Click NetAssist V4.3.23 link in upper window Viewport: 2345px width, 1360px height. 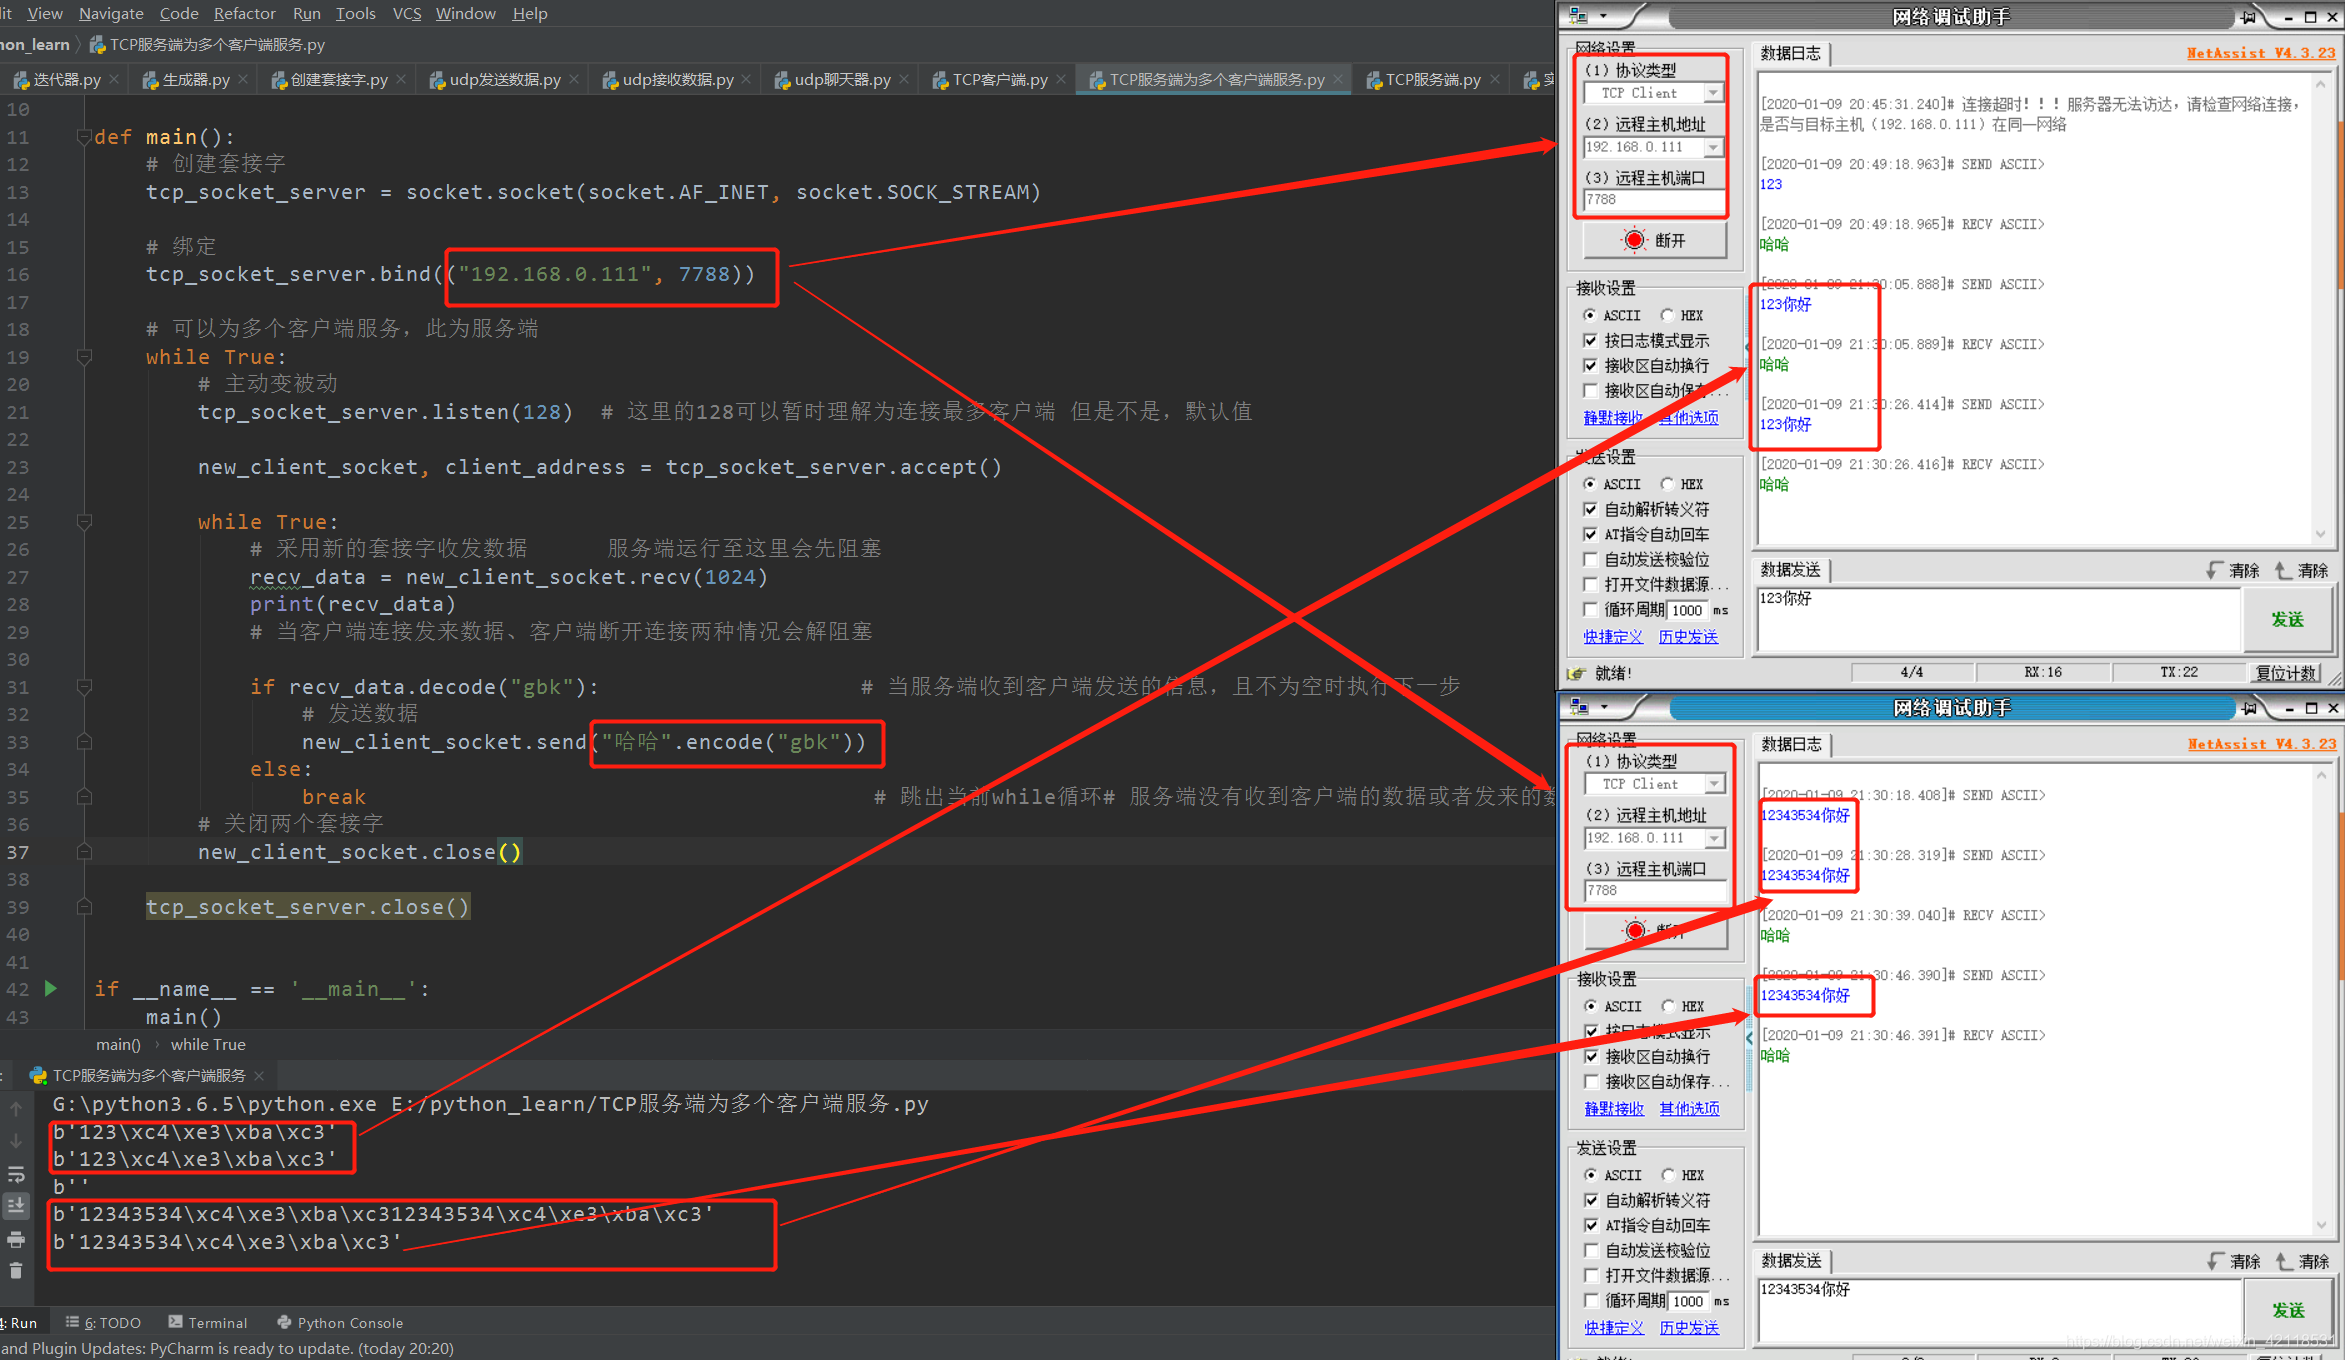click(x=2261, y=53)
